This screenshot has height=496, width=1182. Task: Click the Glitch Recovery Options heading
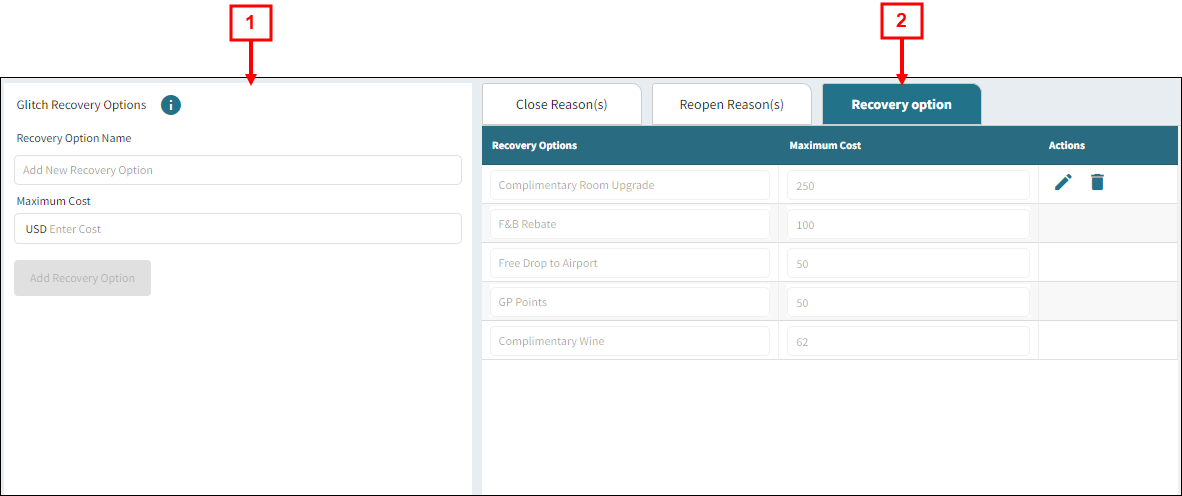point(81,105)
